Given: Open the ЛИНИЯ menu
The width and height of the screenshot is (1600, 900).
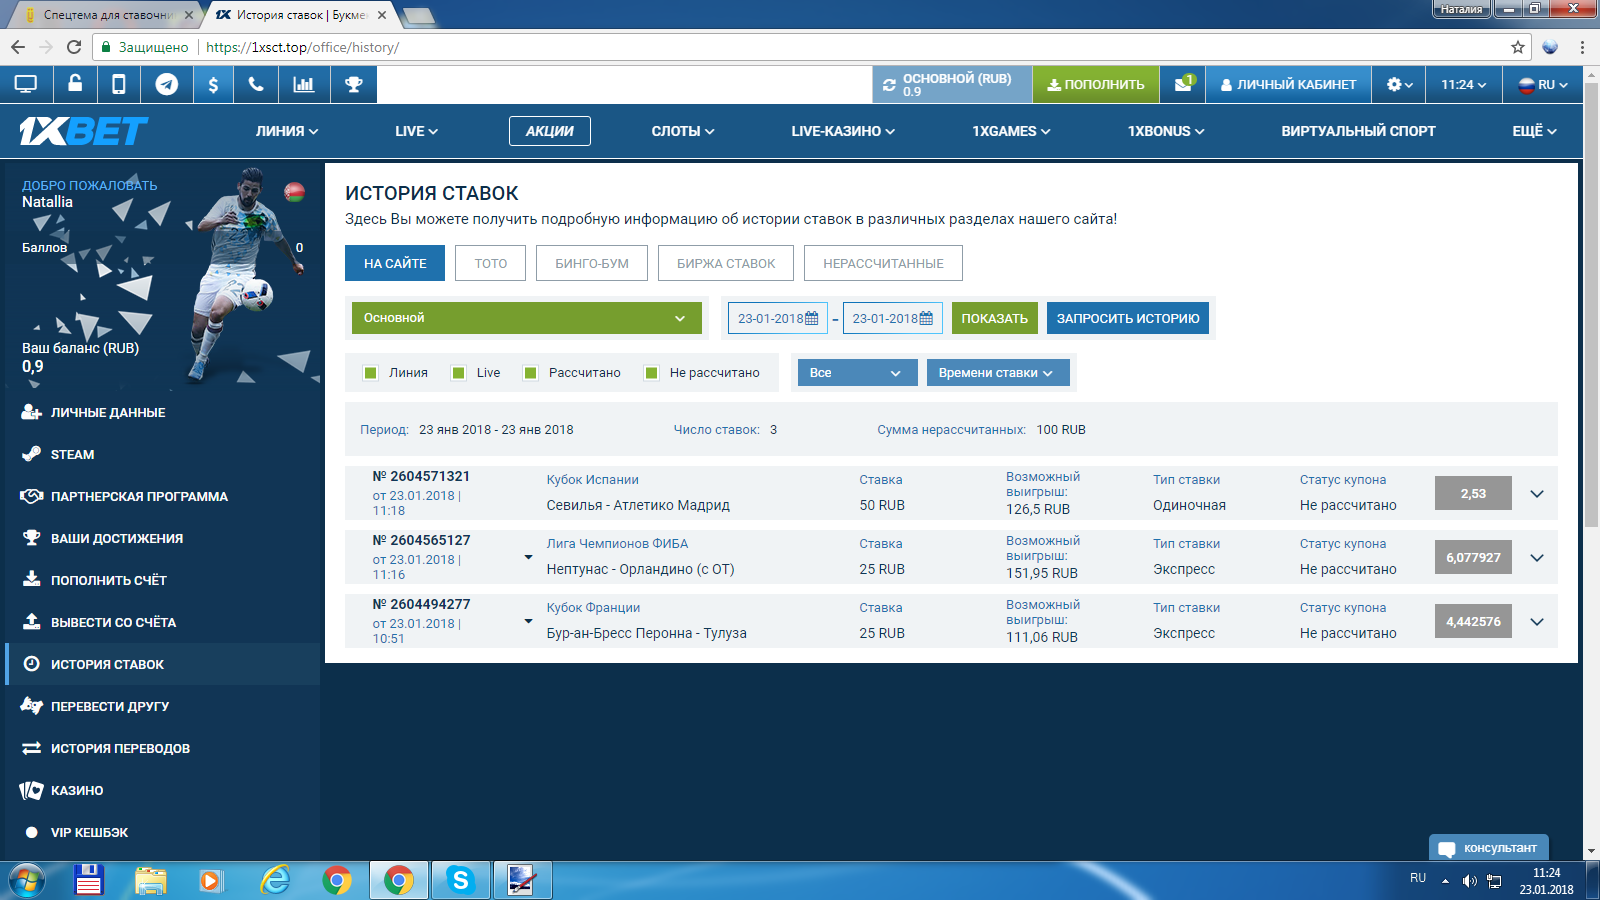Looking at the screenshot, I should point(287,131).
